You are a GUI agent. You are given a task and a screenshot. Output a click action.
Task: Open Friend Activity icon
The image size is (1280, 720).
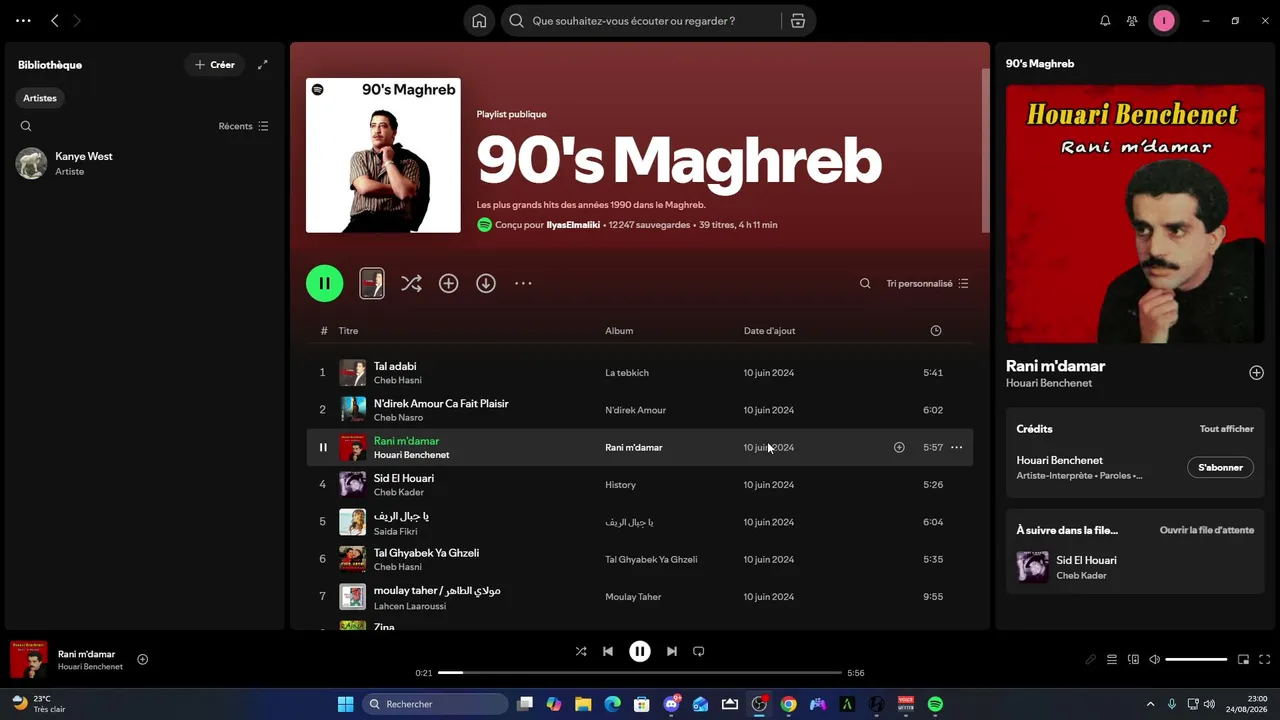tap(1132, 21)
